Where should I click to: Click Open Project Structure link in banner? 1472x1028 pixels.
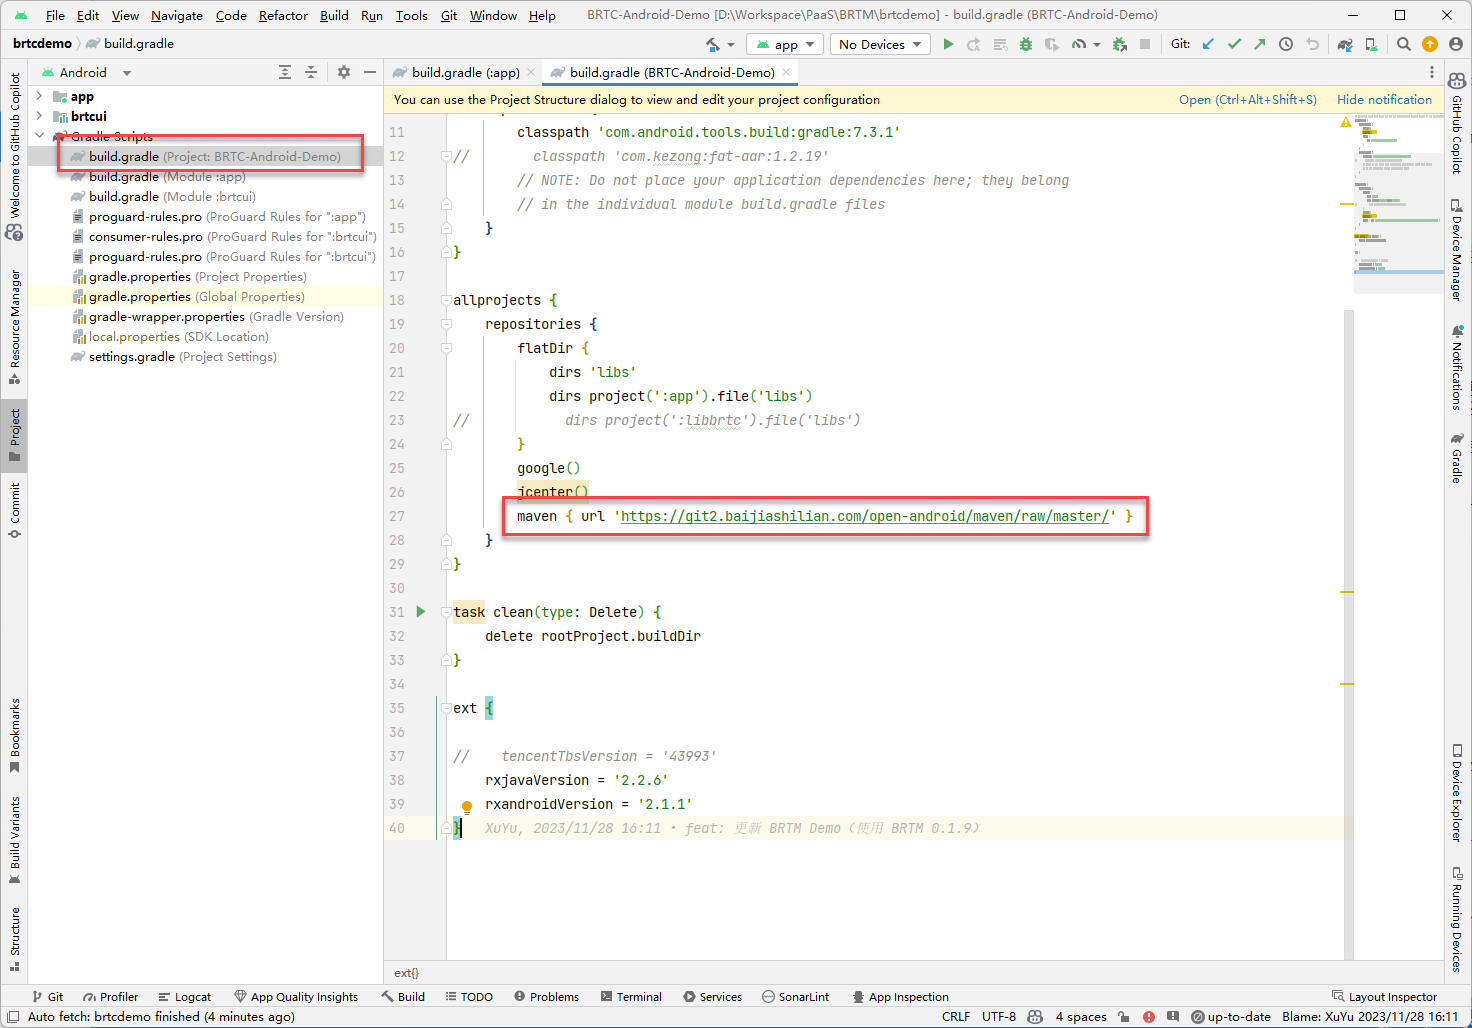click(x=1247, y=99)
